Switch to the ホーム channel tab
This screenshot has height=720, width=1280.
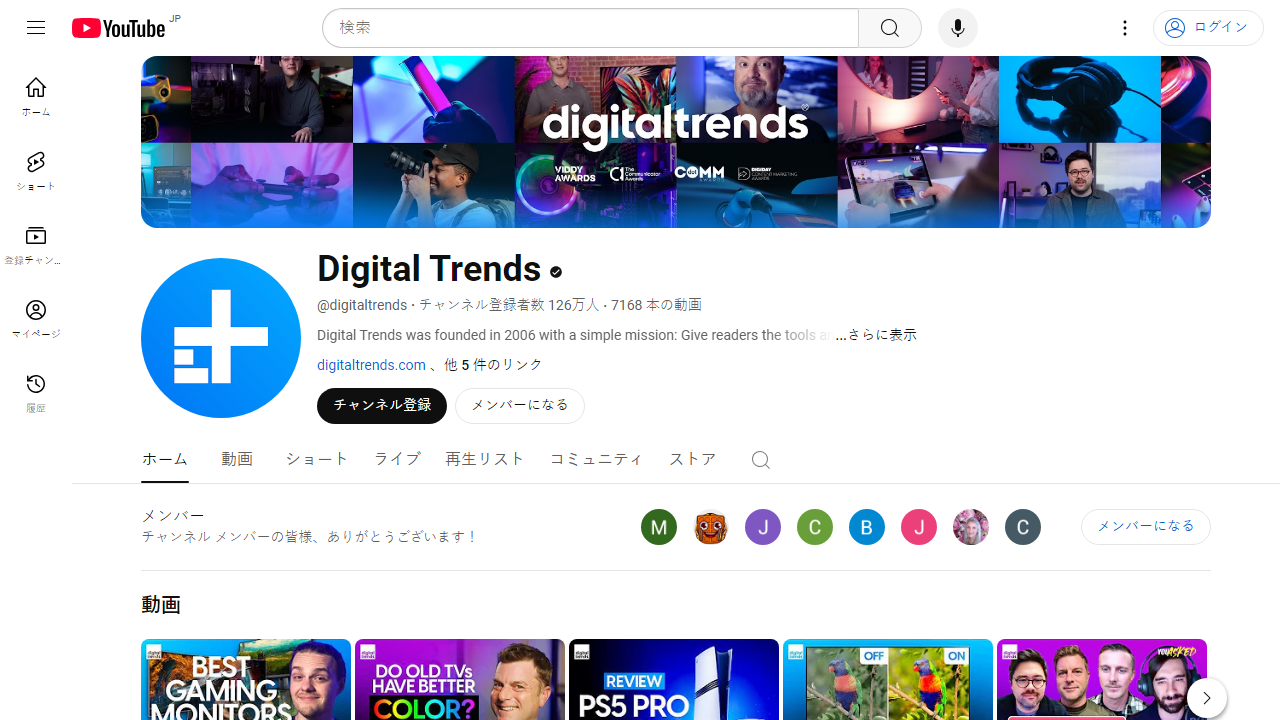pos(165,459)
